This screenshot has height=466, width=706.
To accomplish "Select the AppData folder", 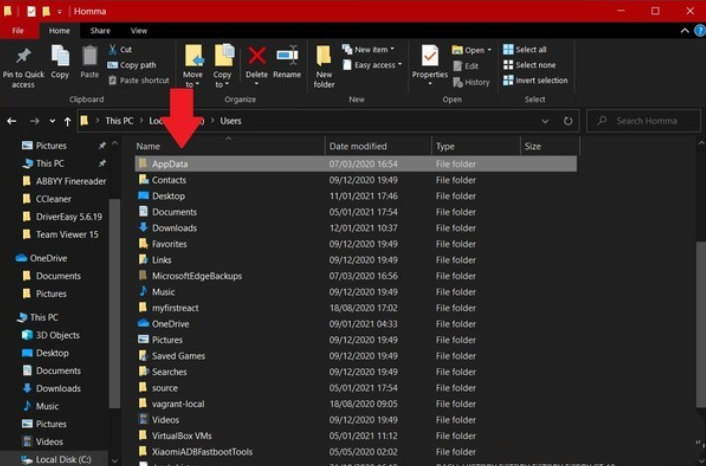I will point(355,163).
